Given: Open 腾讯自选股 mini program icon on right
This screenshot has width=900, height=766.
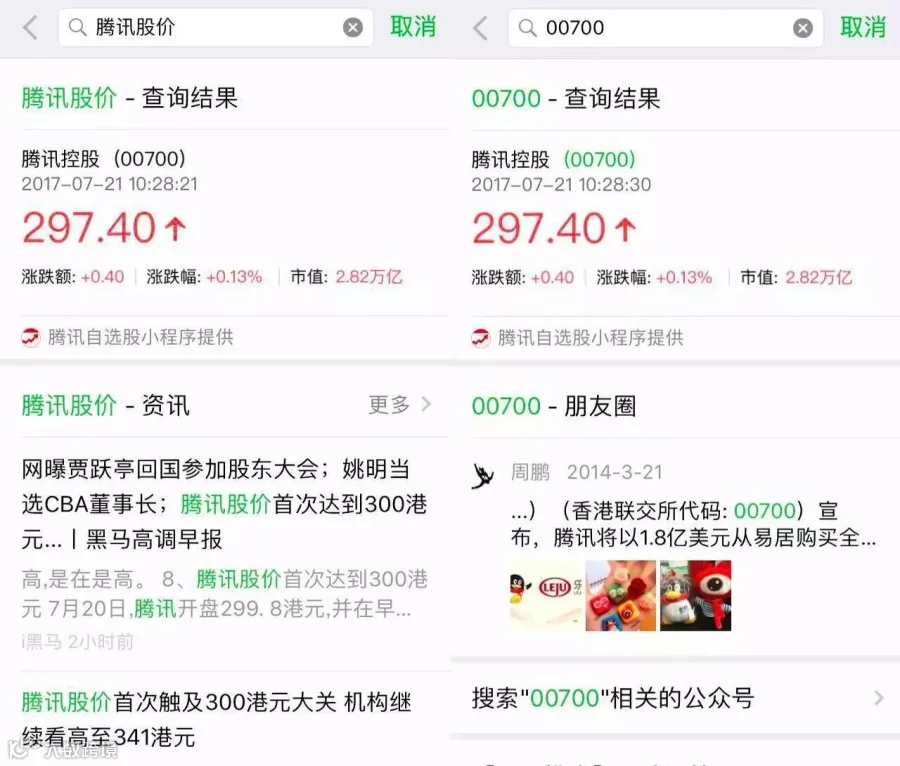Looking at the screenshot, I should pyautogui.click(x=481, y=338).
